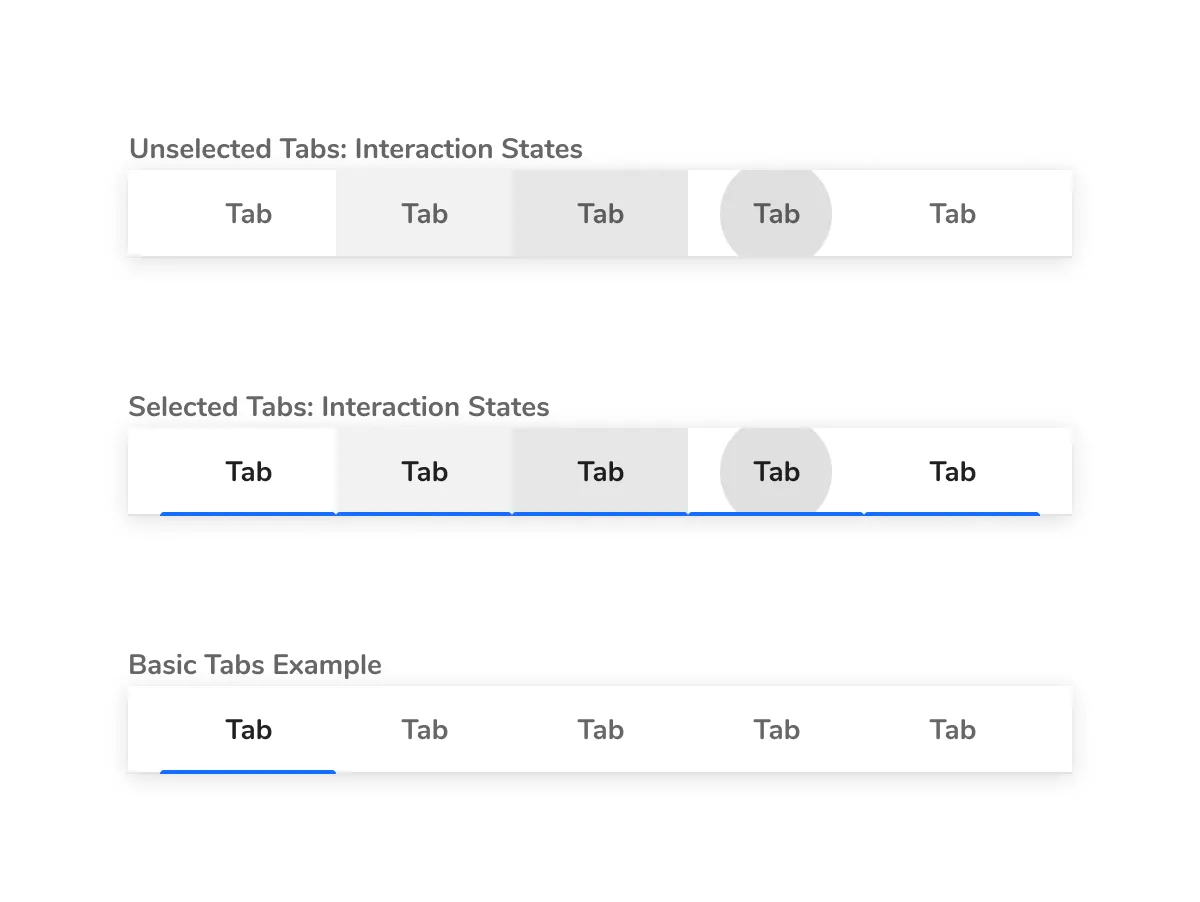
Task: Click the second Tab in Basic Tabs Example
Action: point(424,729)
